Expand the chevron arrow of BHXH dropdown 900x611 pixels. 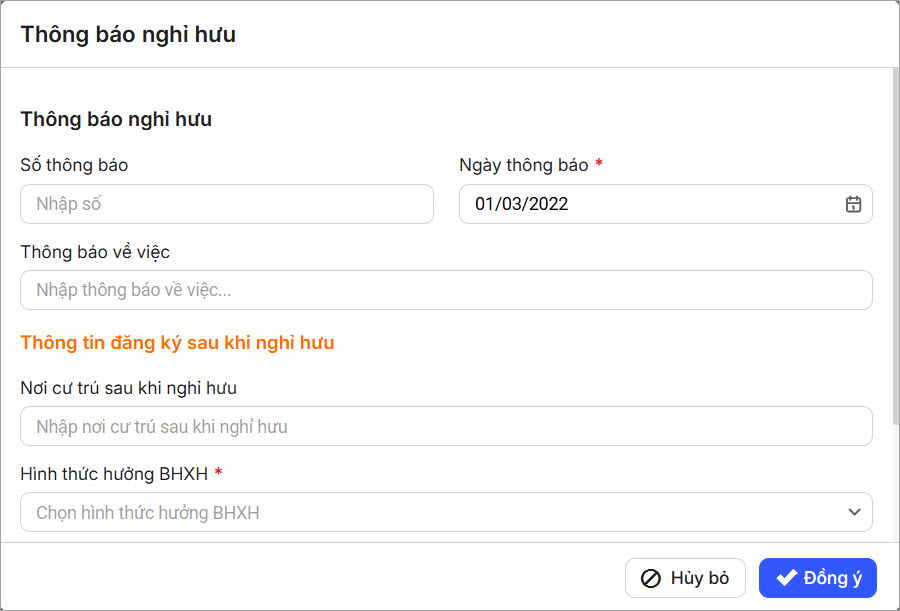[x=854, y=512]
